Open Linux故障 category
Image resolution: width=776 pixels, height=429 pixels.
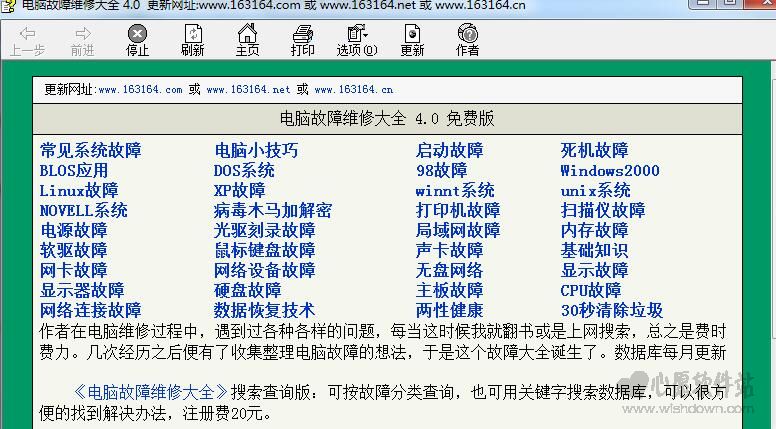(x=79, y=191)
